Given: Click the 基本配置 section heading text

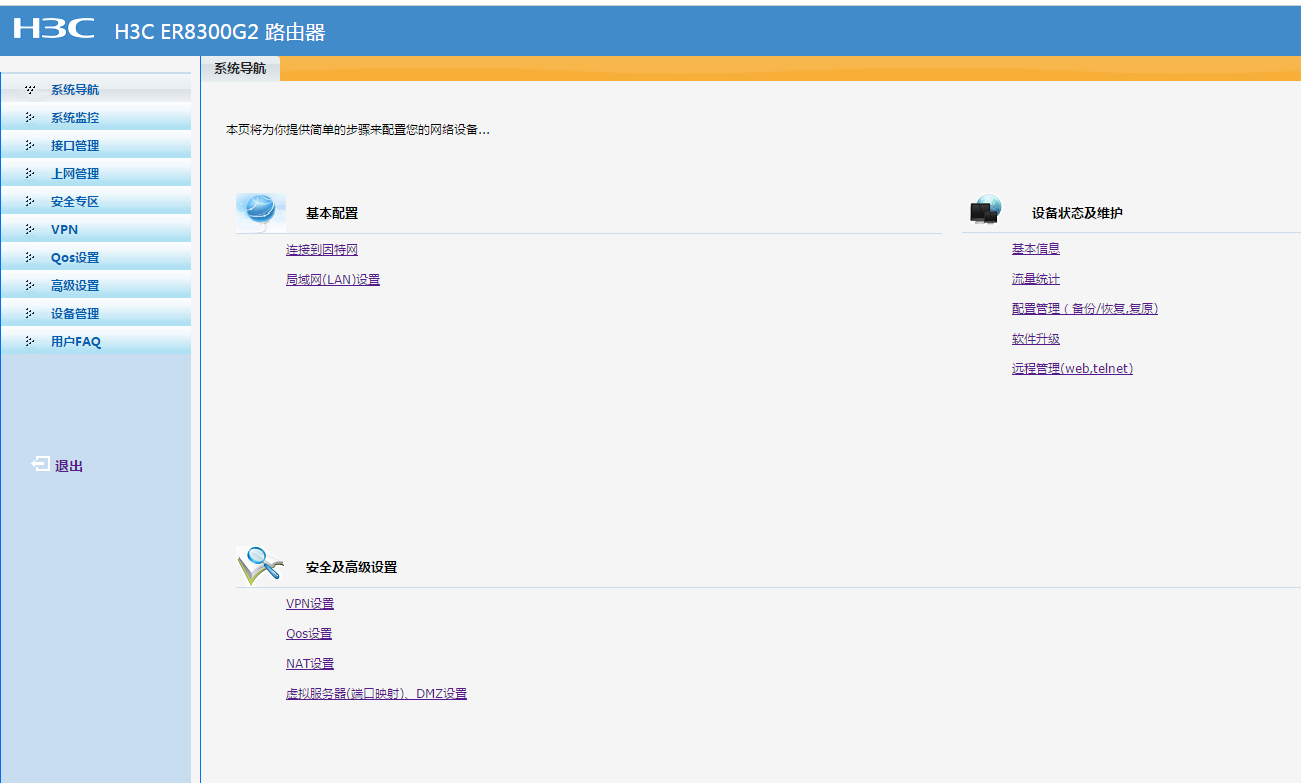Looking at the screenshot, I should 332,213.
